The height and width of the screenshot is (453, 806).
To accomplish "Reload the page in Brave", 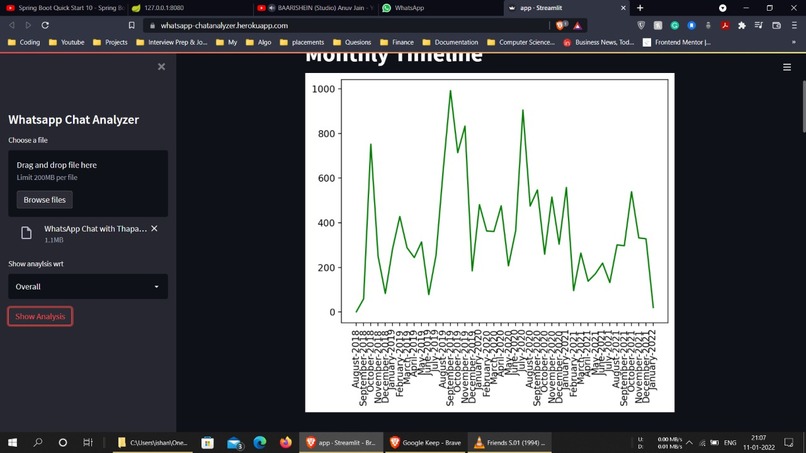I will [x=45, y=25].
